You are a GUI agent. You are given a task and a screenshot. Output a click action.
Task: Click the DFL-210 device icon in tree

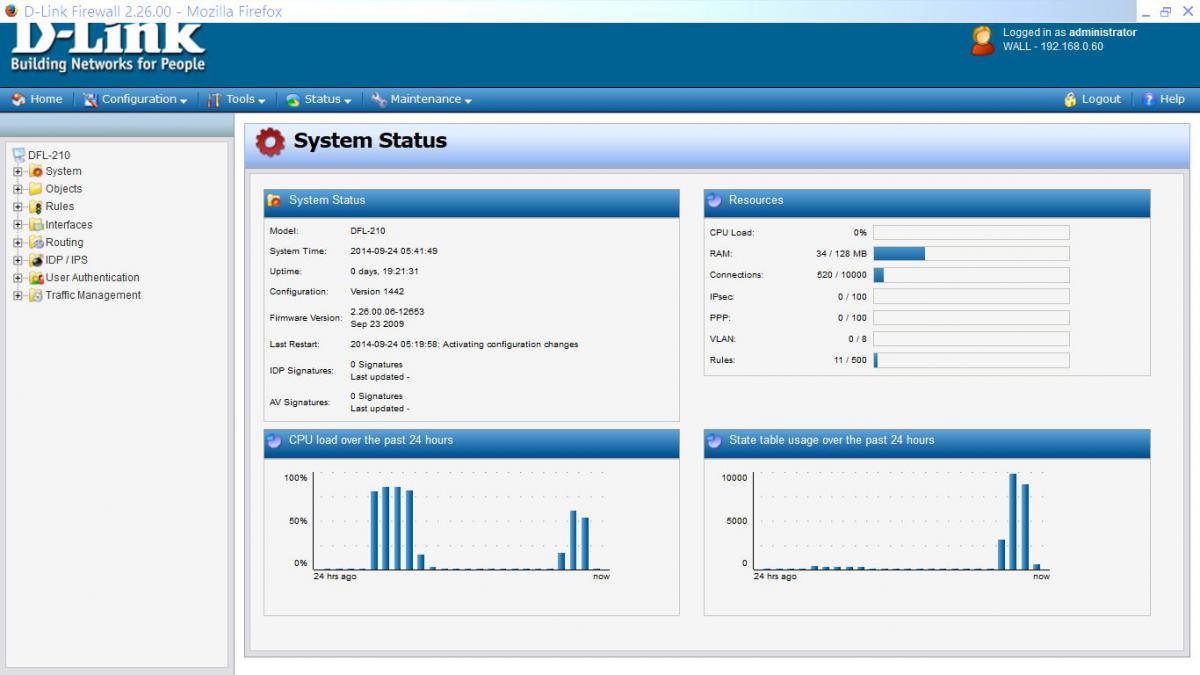(x=18, y=154)
